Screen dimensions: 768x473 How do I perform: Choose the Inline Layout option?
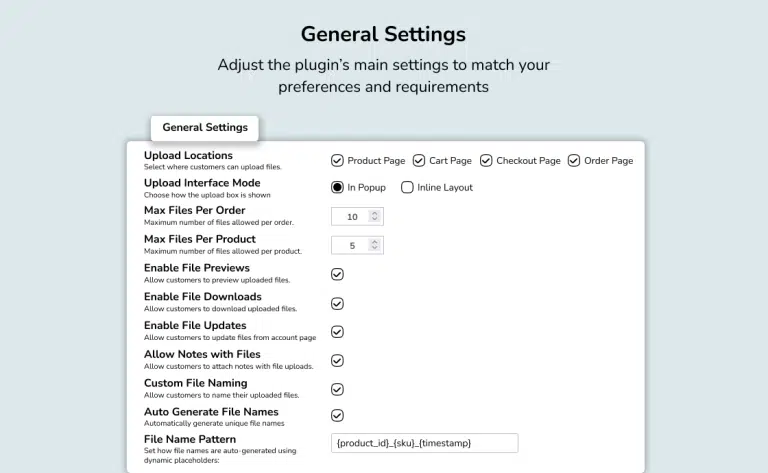pos(407,187)
